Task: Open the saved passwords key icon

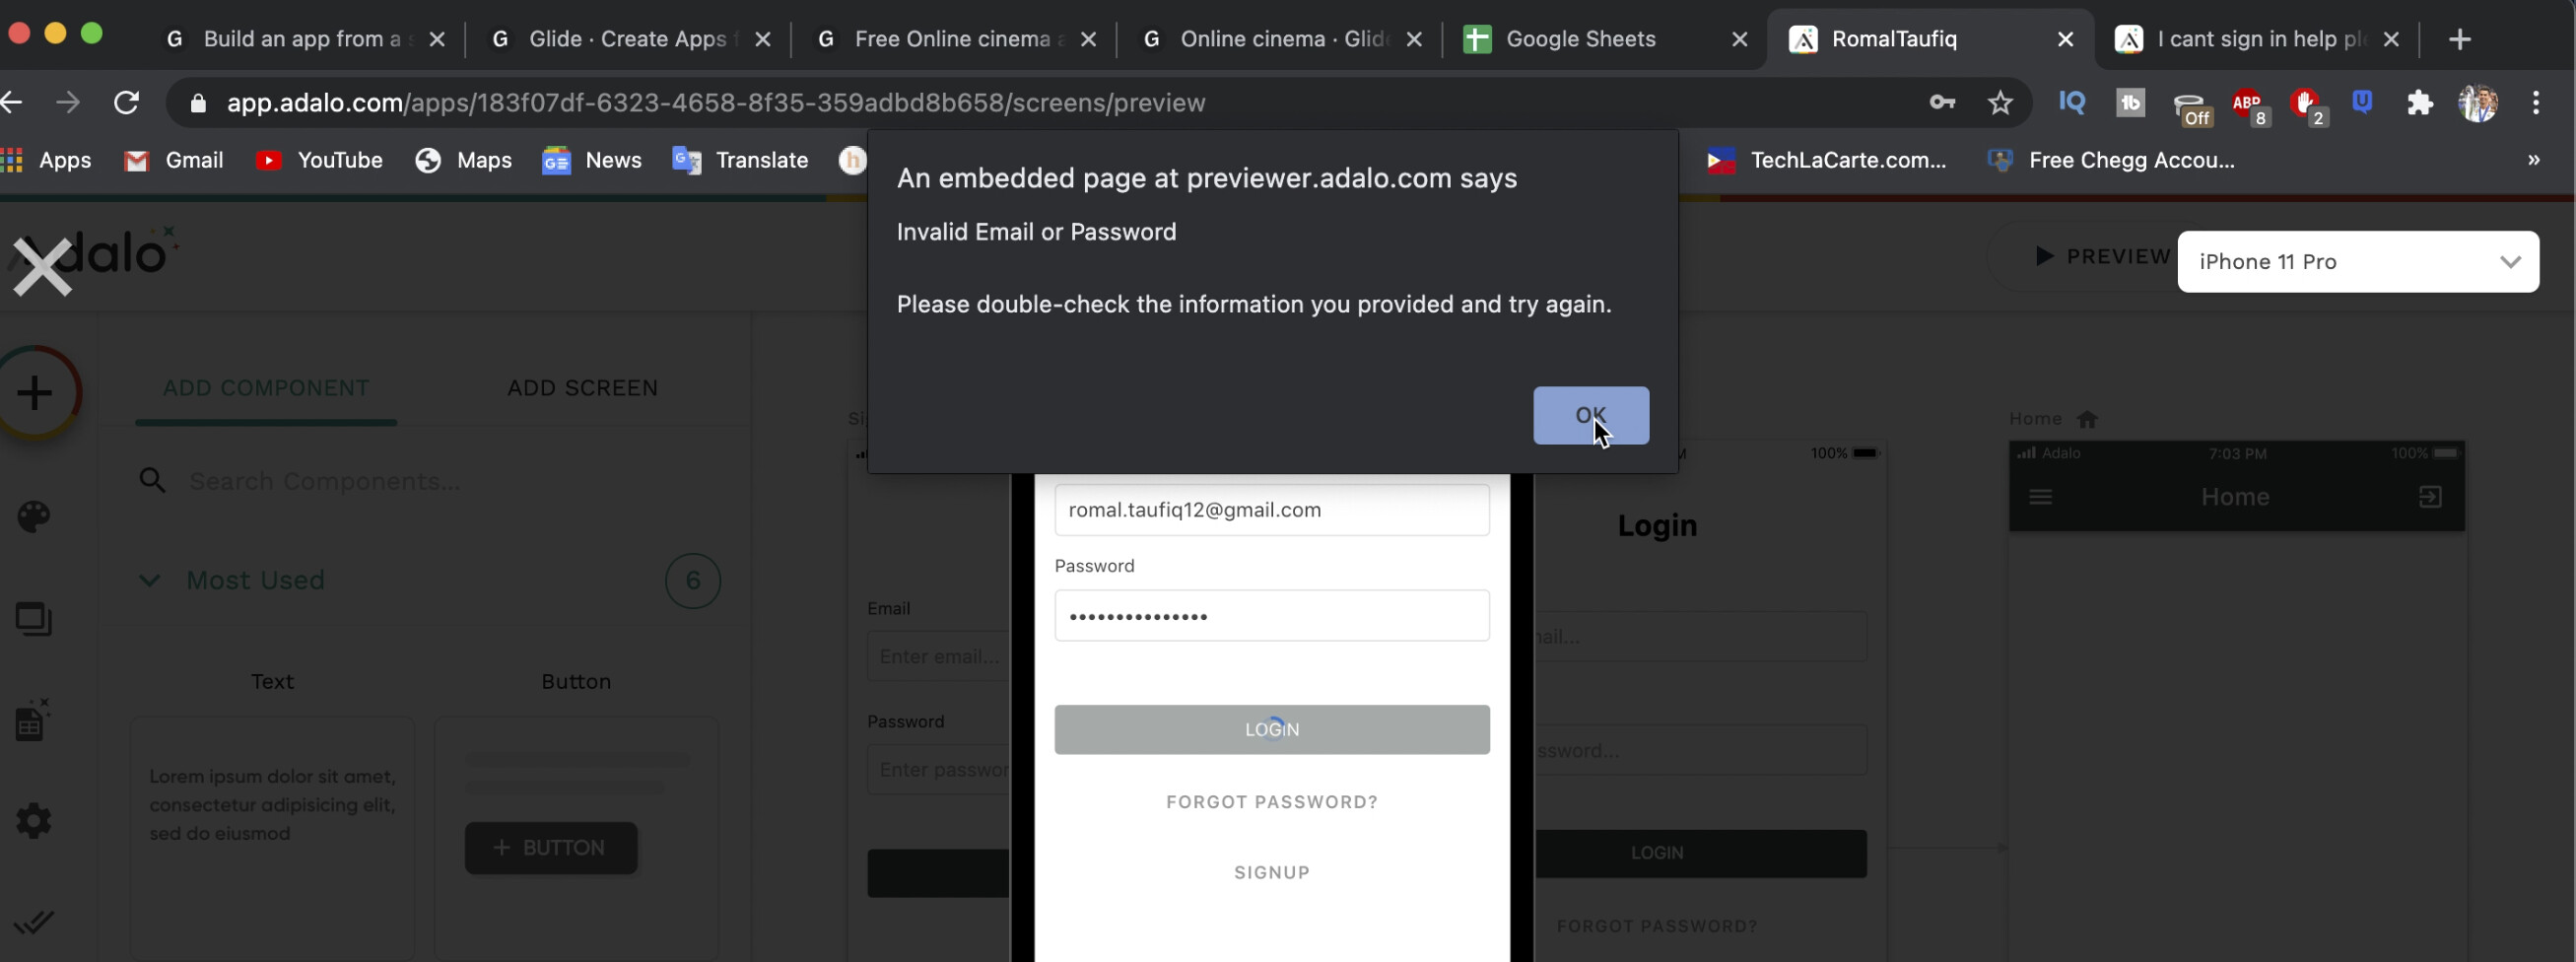Action: click(x=1942, y=102)
